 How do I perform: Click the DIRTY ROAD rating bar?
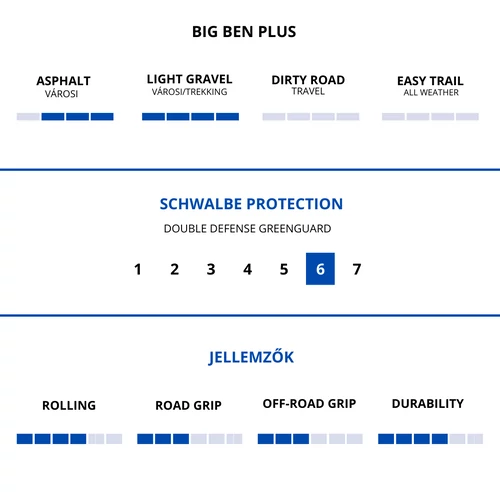[x=311, y=116]
